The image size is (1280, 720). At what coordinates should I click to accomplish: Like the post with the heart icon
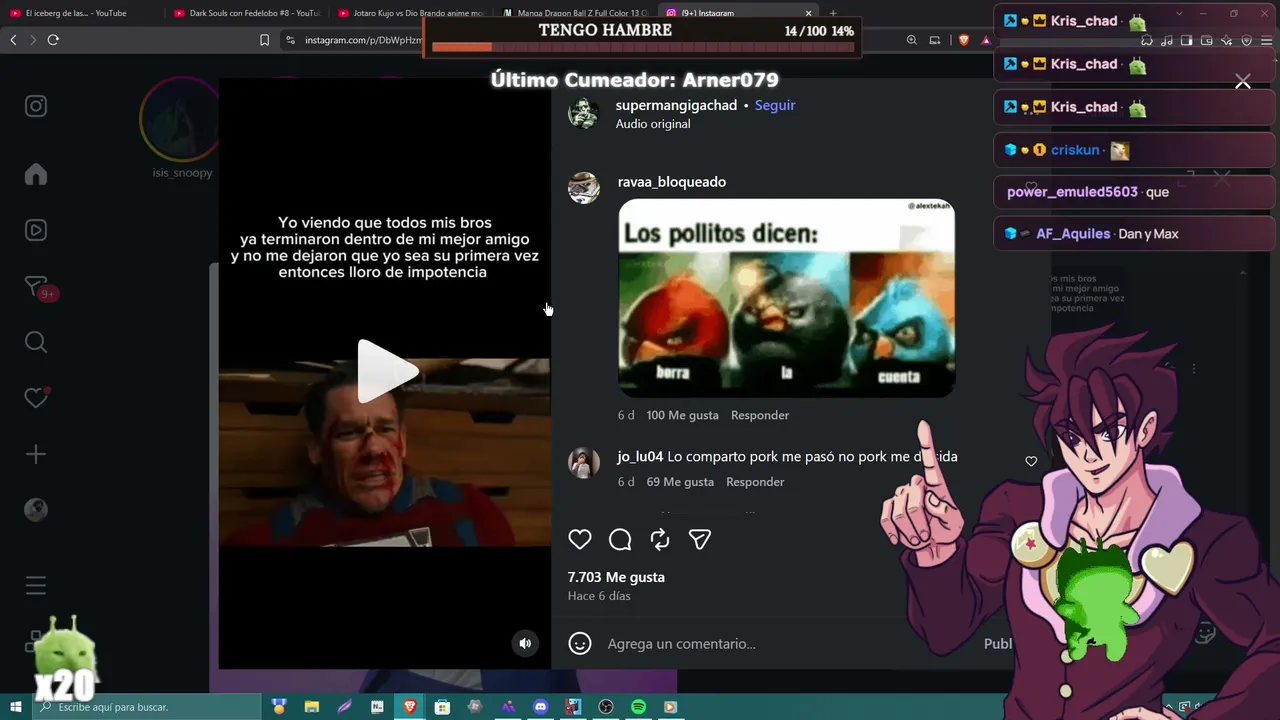pos(580,540)
